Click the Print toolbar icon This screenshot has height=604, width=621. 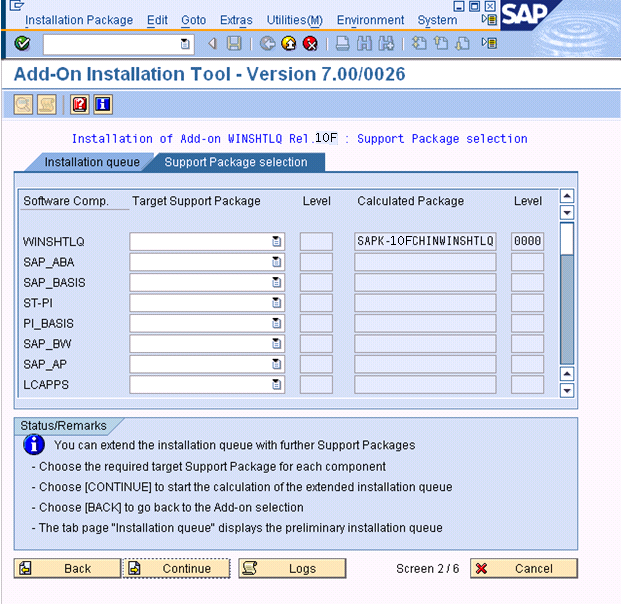[343, 43]
